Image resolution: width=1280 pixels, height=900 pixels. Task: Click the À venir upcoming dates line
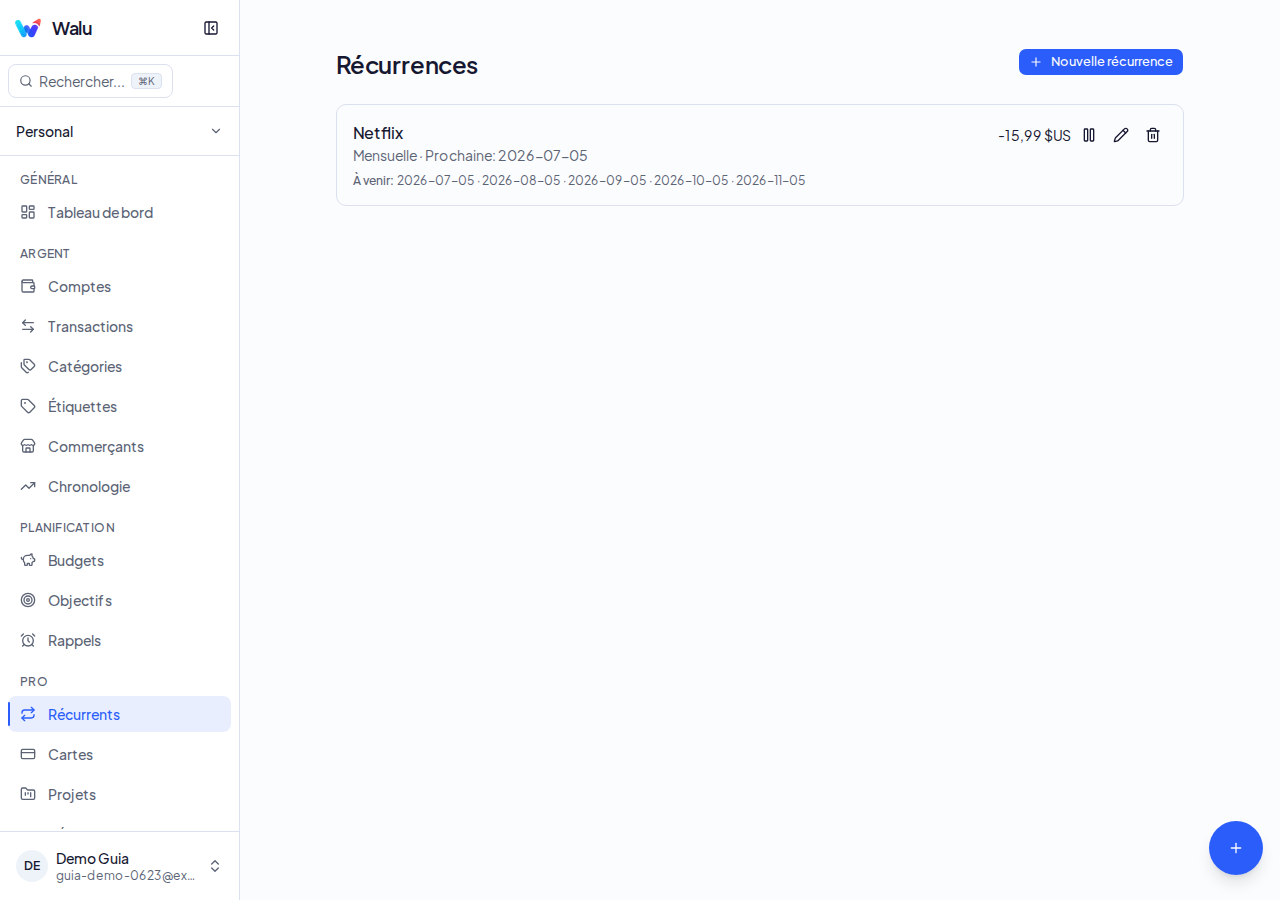click(579, 180)
